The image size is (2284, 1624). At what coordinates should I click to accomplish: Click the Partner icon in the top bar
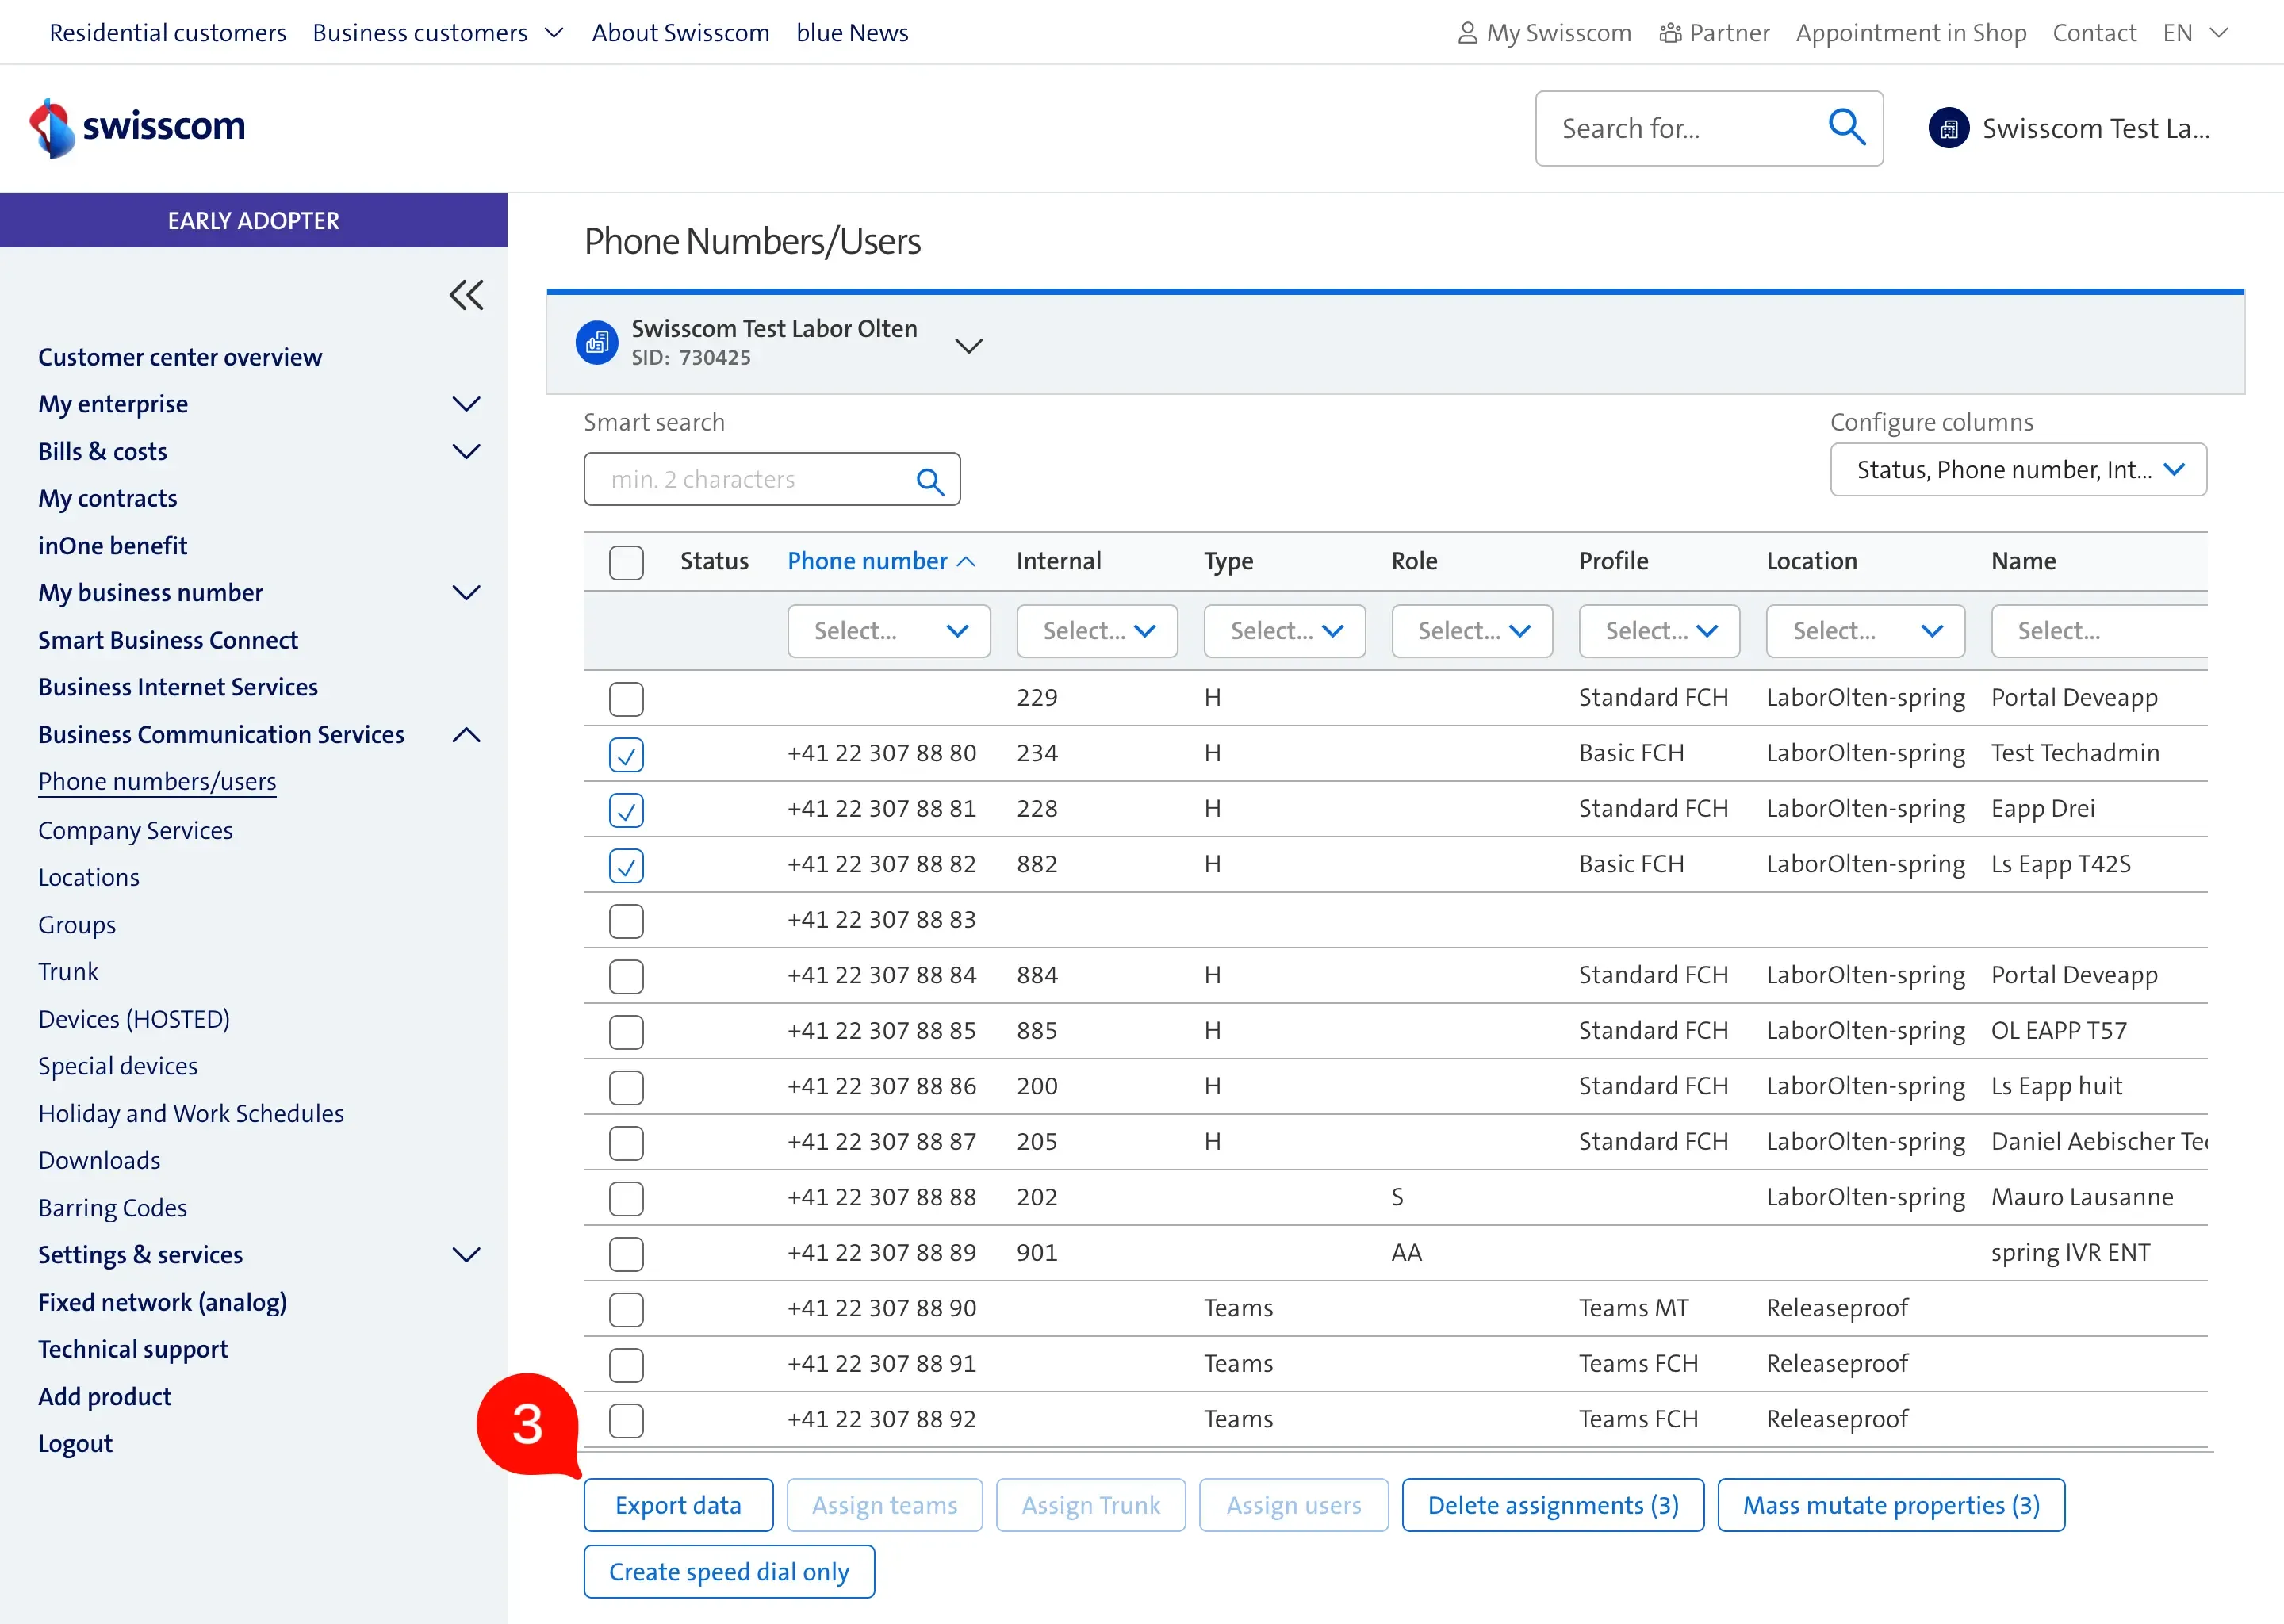[1670, 33]
